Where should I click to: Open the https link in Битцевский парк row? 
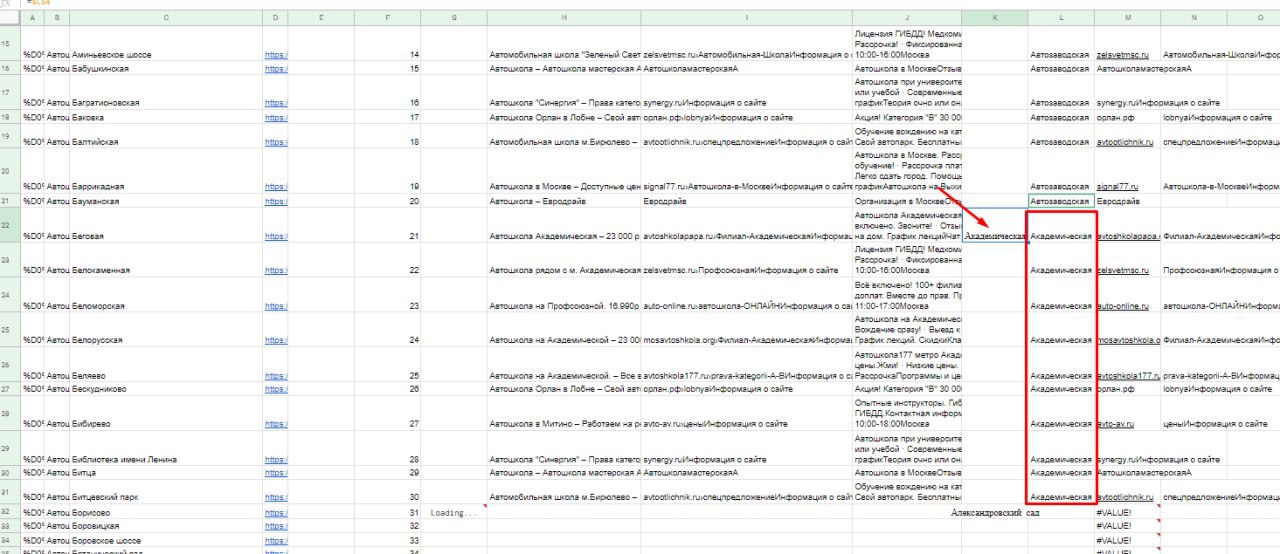(x=276, y=497)
